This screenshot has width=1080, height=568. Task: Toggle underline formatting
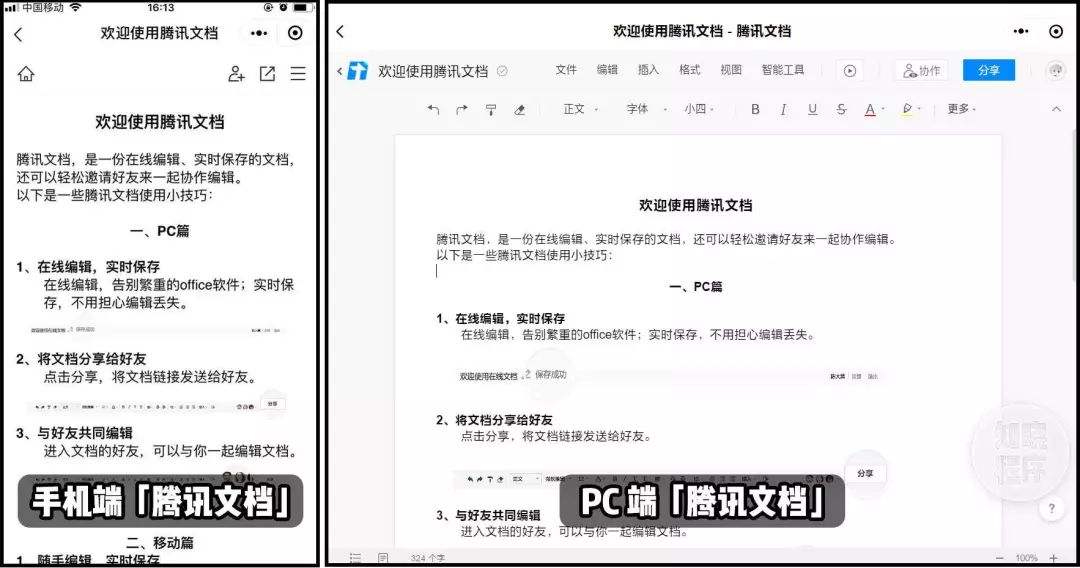812,109
